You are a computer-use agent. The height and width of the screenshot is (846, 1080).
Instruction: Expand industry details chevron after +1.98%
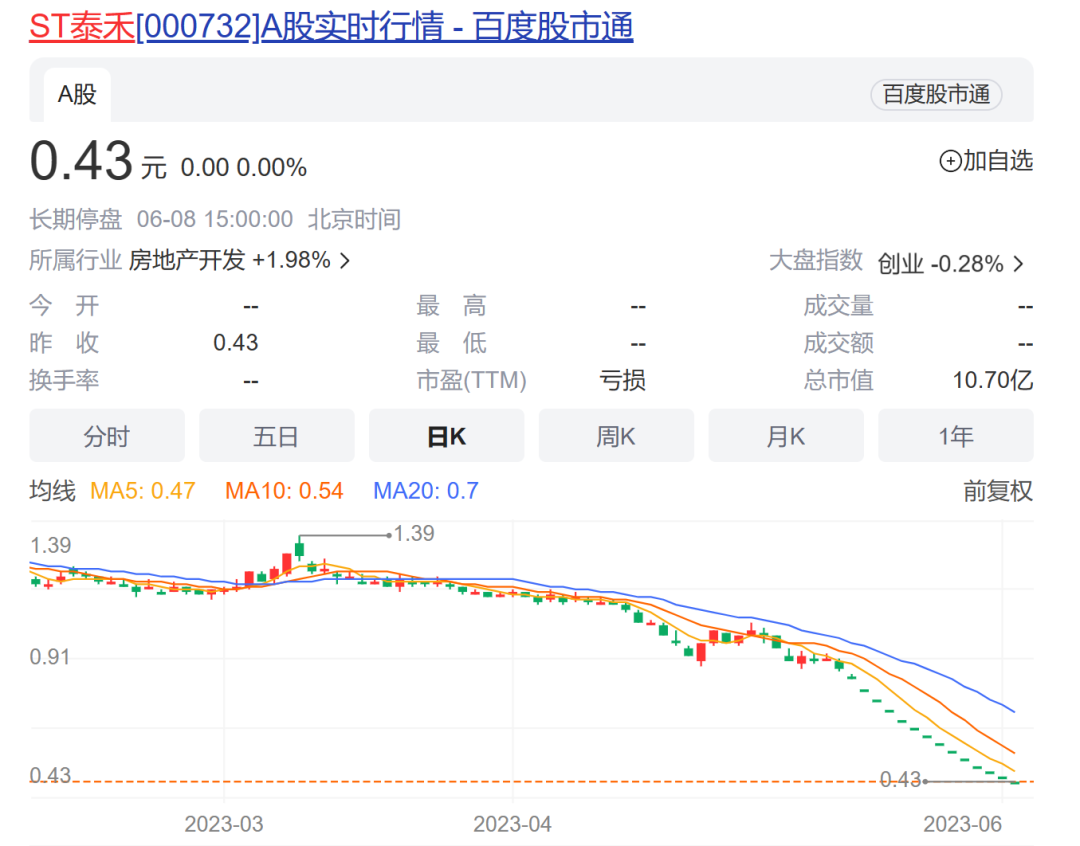point(345,261)
